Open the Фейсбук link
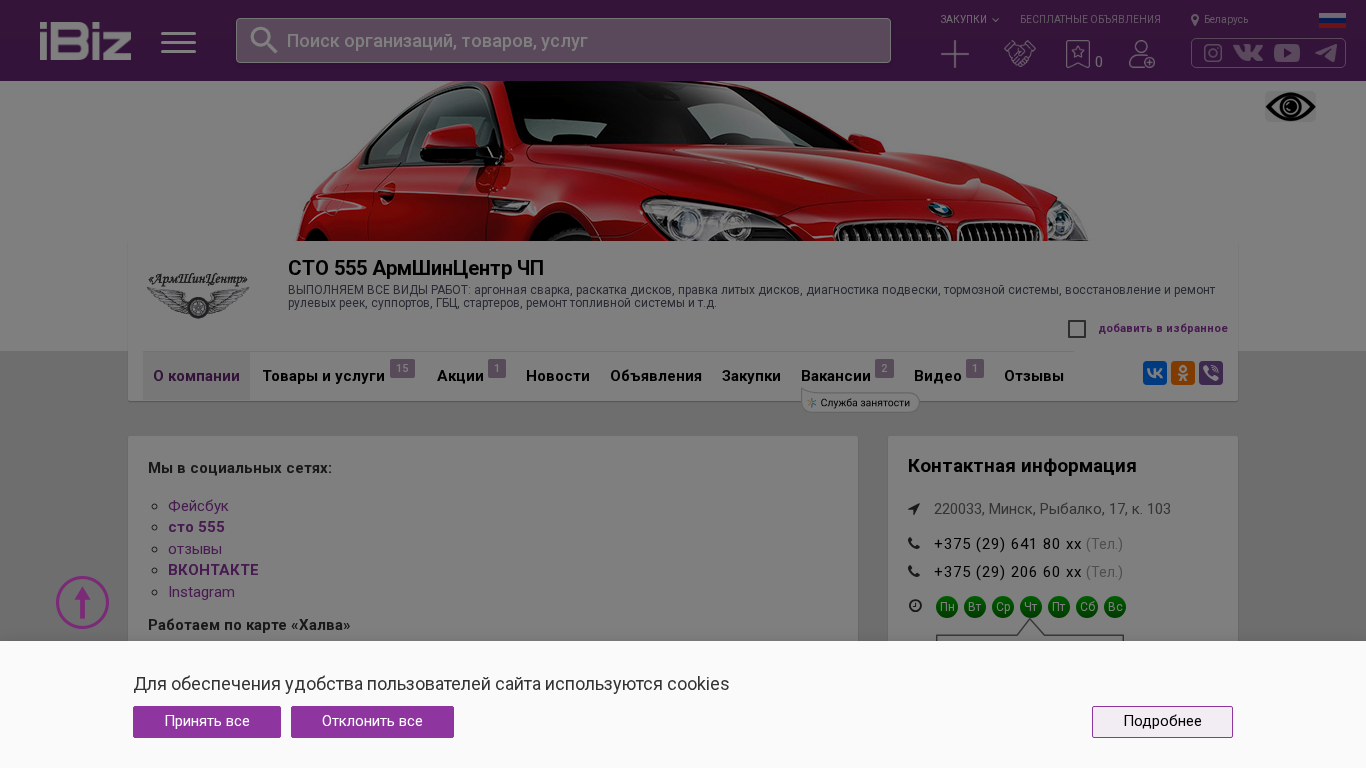The height and width of the screenshot is (768, 1366). 198,506
